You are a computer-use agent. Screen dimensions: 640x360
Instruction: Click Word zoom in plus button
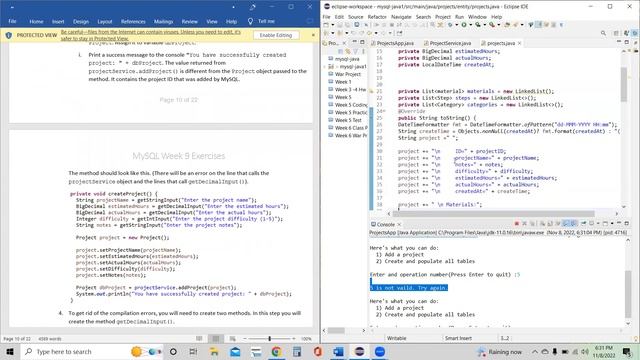coord(293,339)
